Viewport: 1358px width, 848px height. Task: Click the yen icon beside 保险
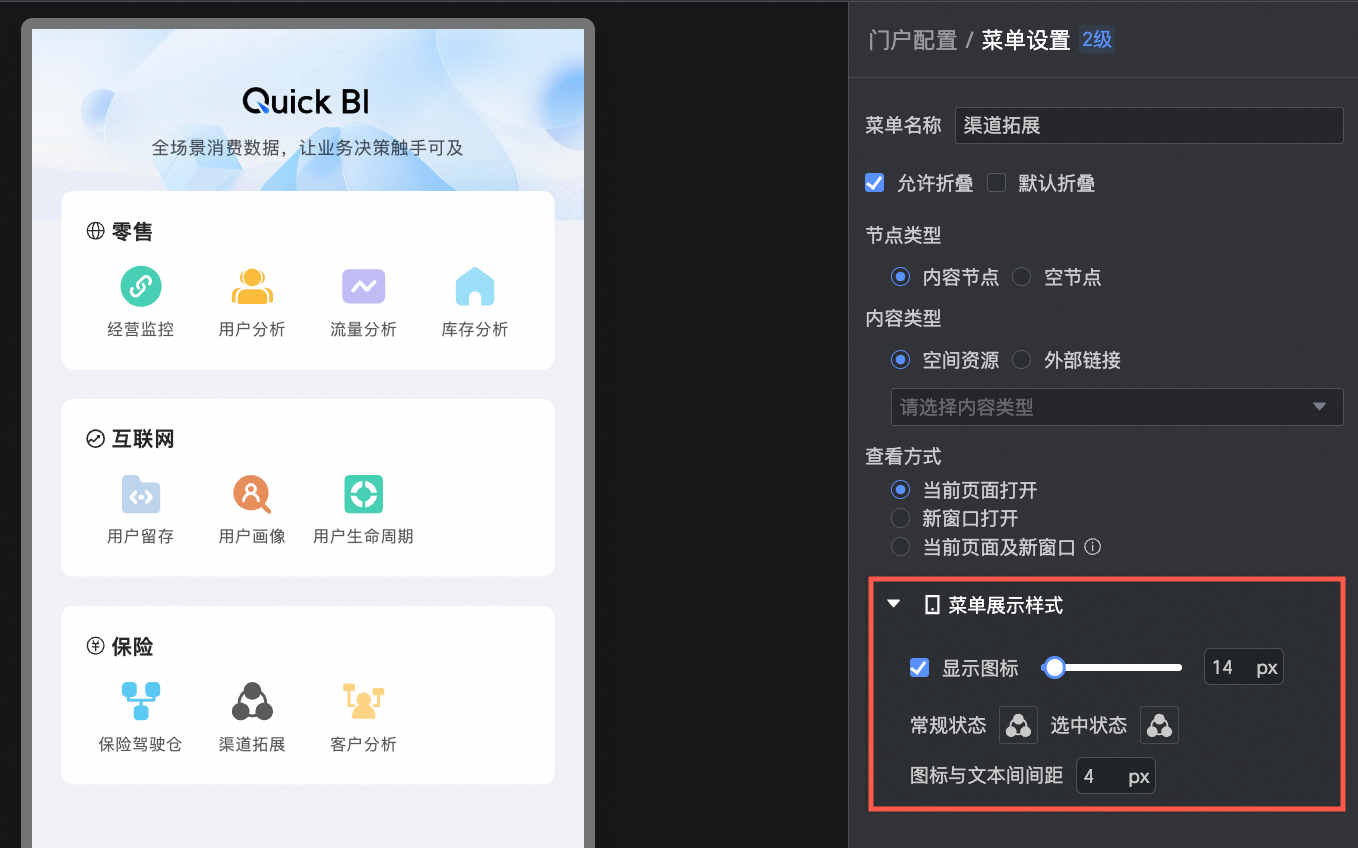pos(96,646)
